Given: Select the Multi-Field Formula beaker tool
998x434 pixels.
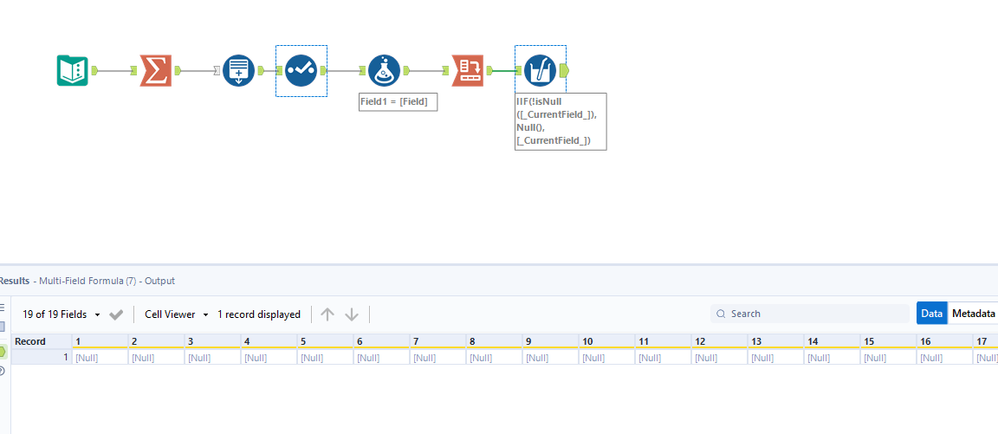Looking at the screenshot, I should tap(540, 71).
